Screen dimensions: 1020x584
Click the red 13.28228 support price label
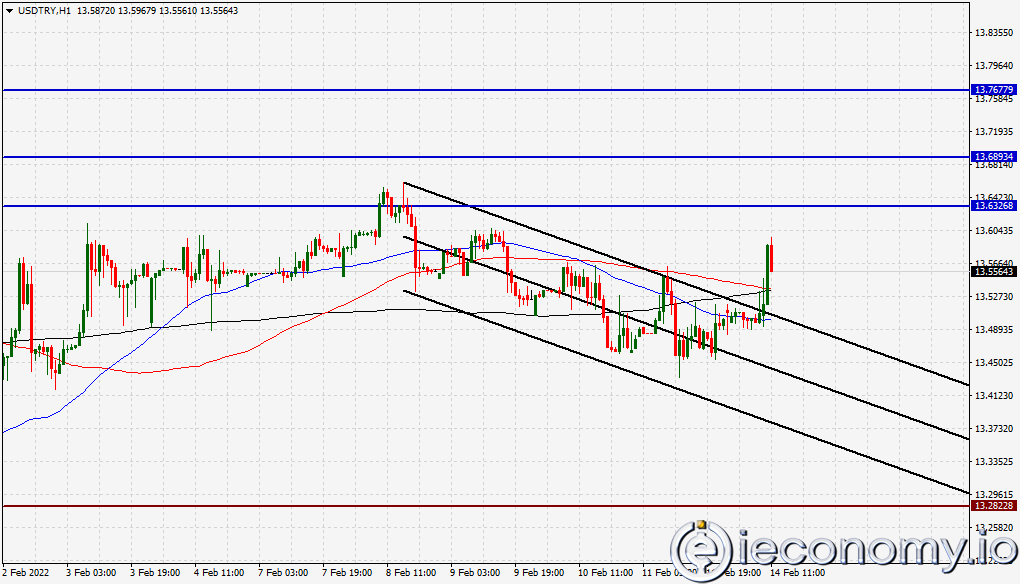[x=994, y=505]
